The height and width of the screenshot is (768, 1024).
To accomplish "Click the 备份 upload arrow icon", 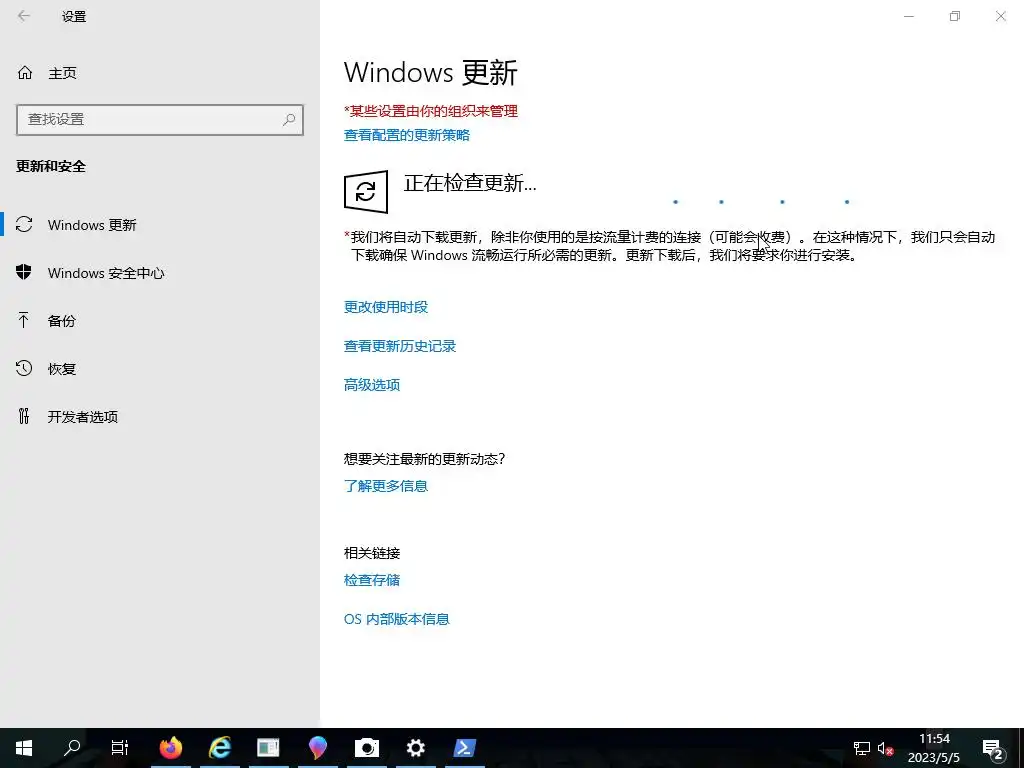I will pos(24,320).
